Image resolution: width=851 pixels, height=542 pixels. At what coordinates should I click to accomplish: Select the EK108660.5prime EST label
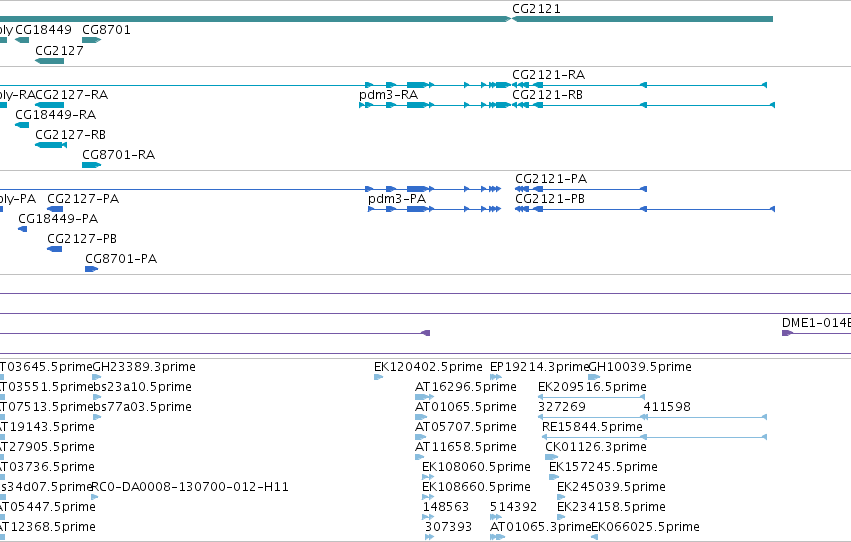477,487
